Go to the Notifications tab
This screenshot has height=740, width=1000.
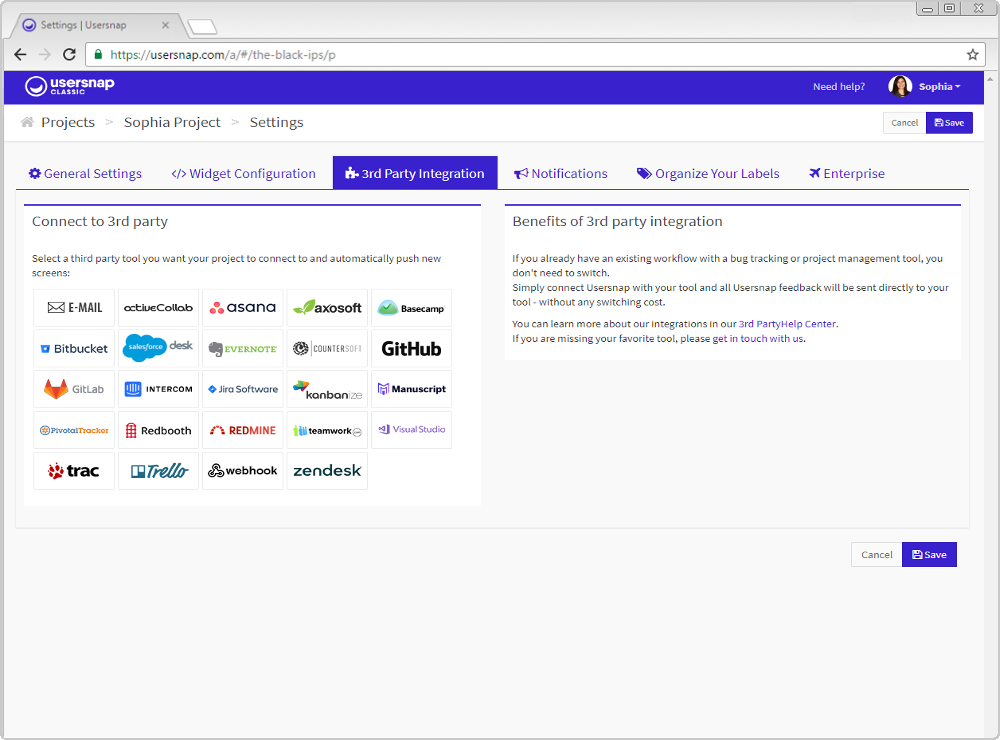click(561, 174)
